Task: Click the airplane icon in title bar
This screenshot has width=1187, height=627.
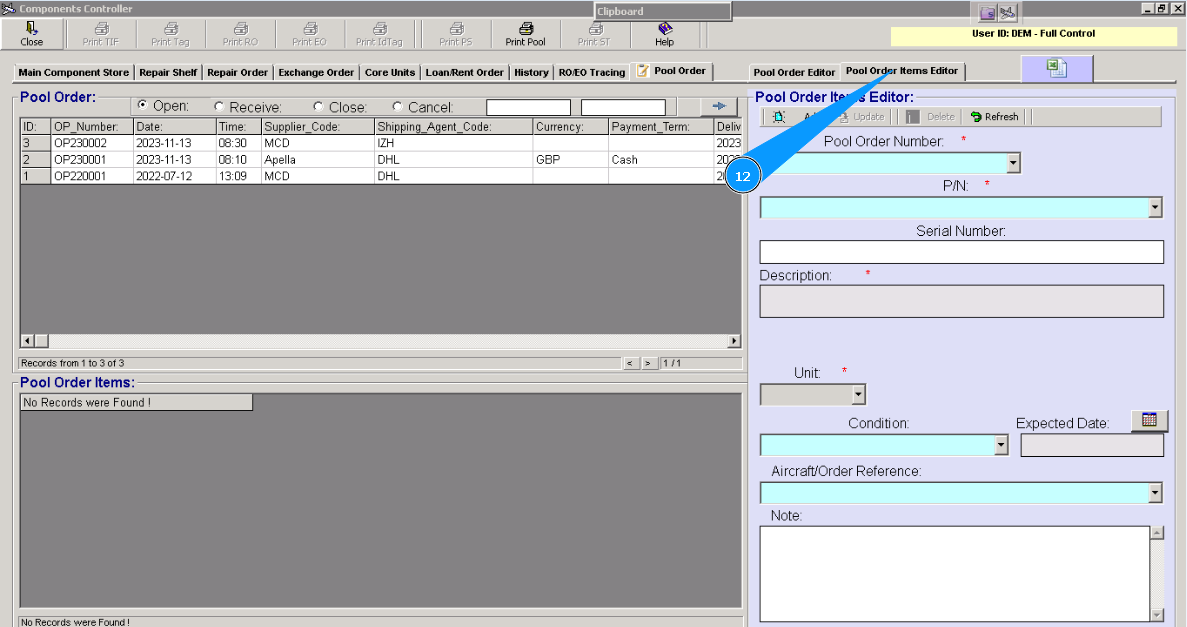Action: point(1007,13)
